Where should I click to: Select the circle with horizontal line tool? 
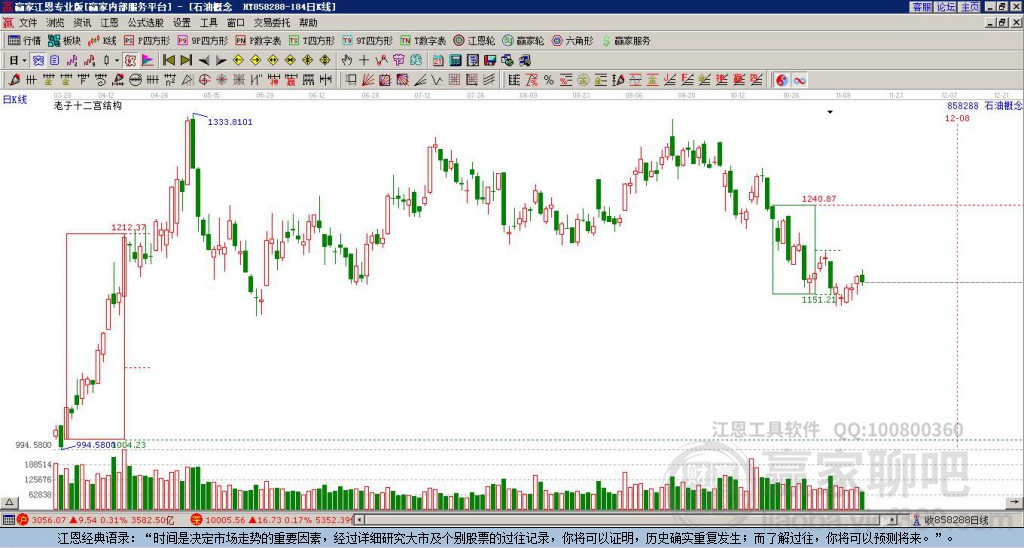click(135, 80)
